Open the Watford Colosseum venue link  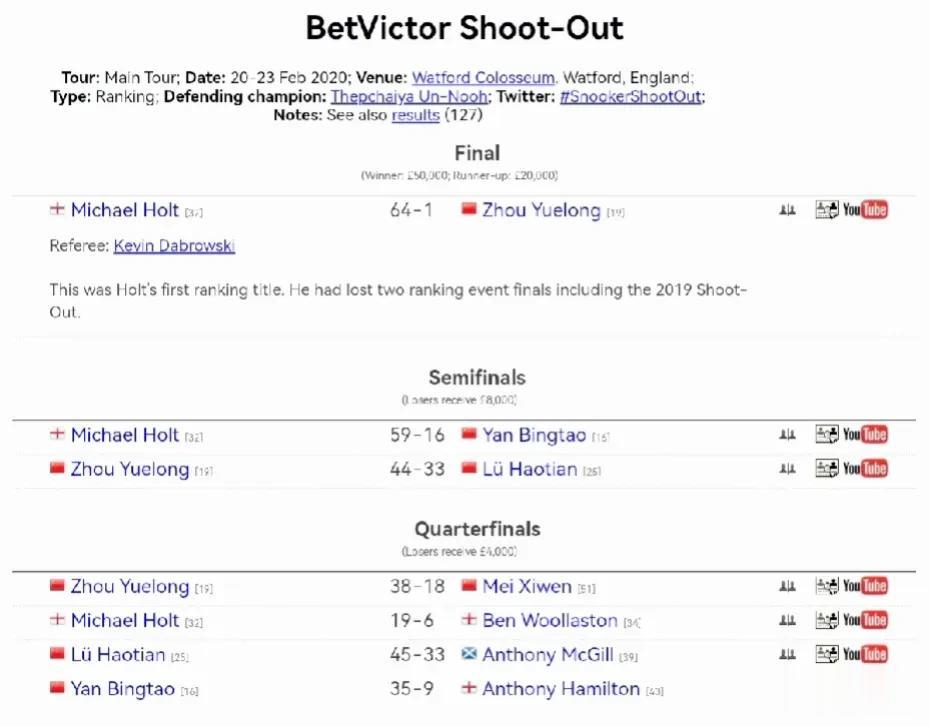[x=483, y=78]
